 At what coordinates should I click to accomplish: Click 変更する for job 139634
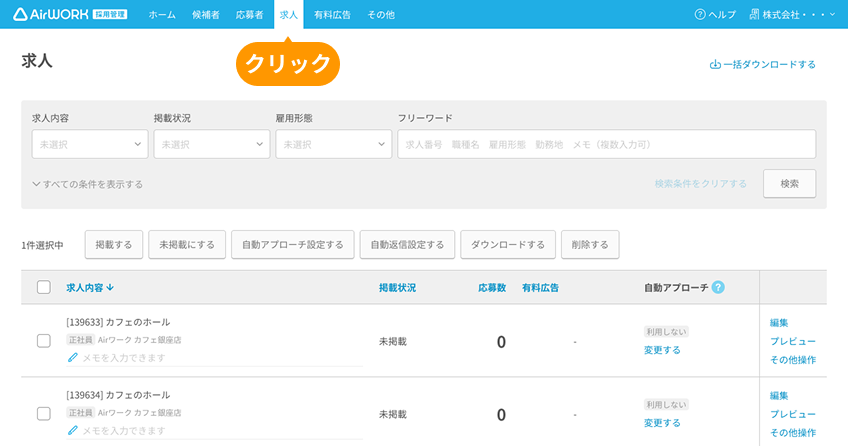(x=662, y=423)
